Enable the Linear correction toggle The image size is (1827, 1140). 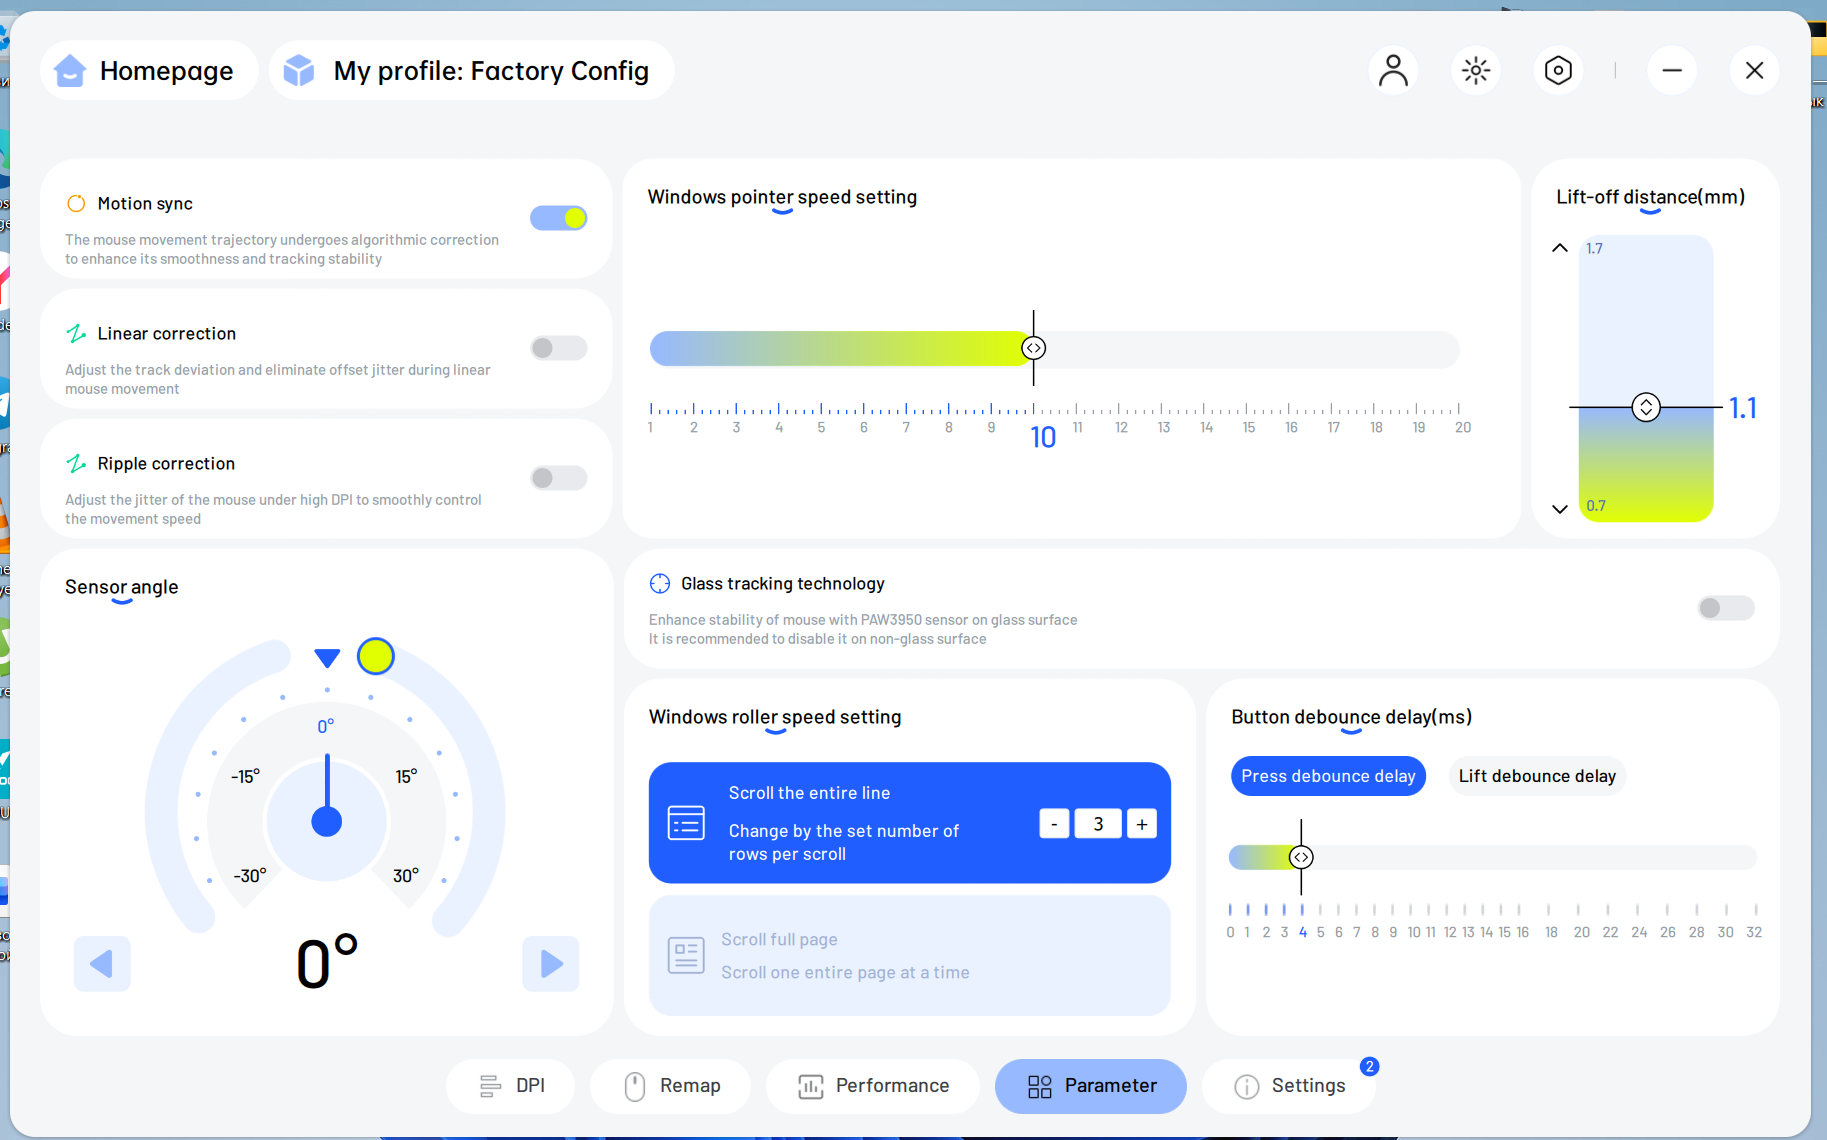559,348
